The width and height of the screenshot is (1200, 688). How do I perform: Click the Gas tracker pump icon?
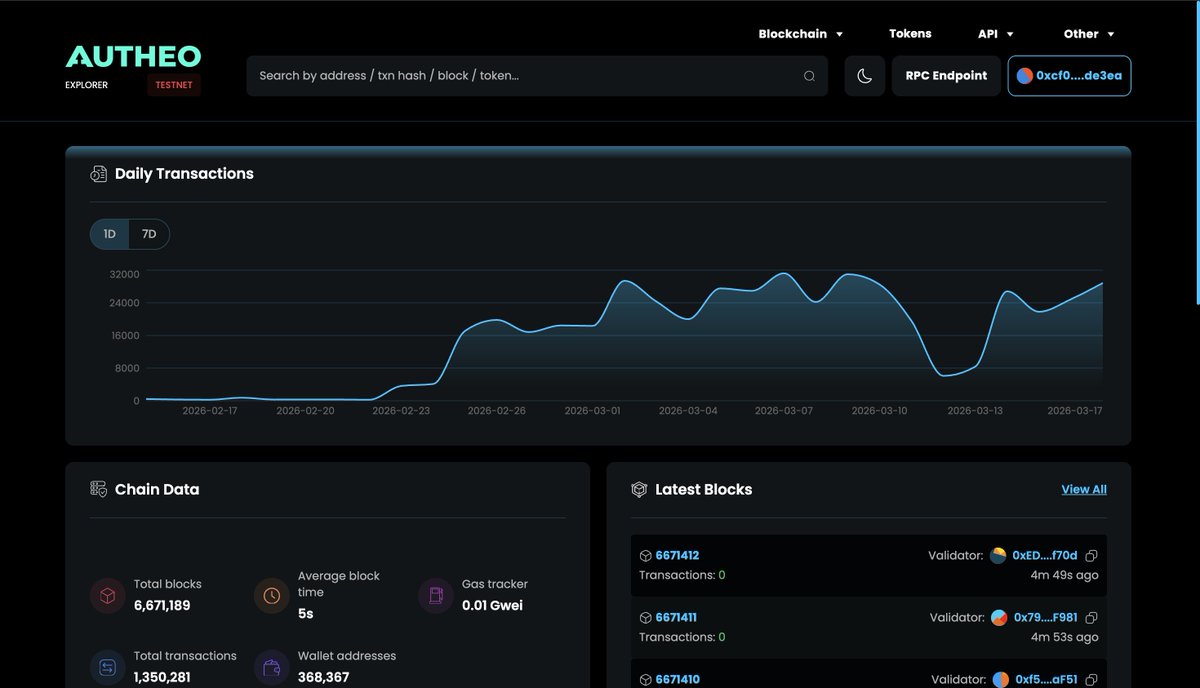pos(436,595)
